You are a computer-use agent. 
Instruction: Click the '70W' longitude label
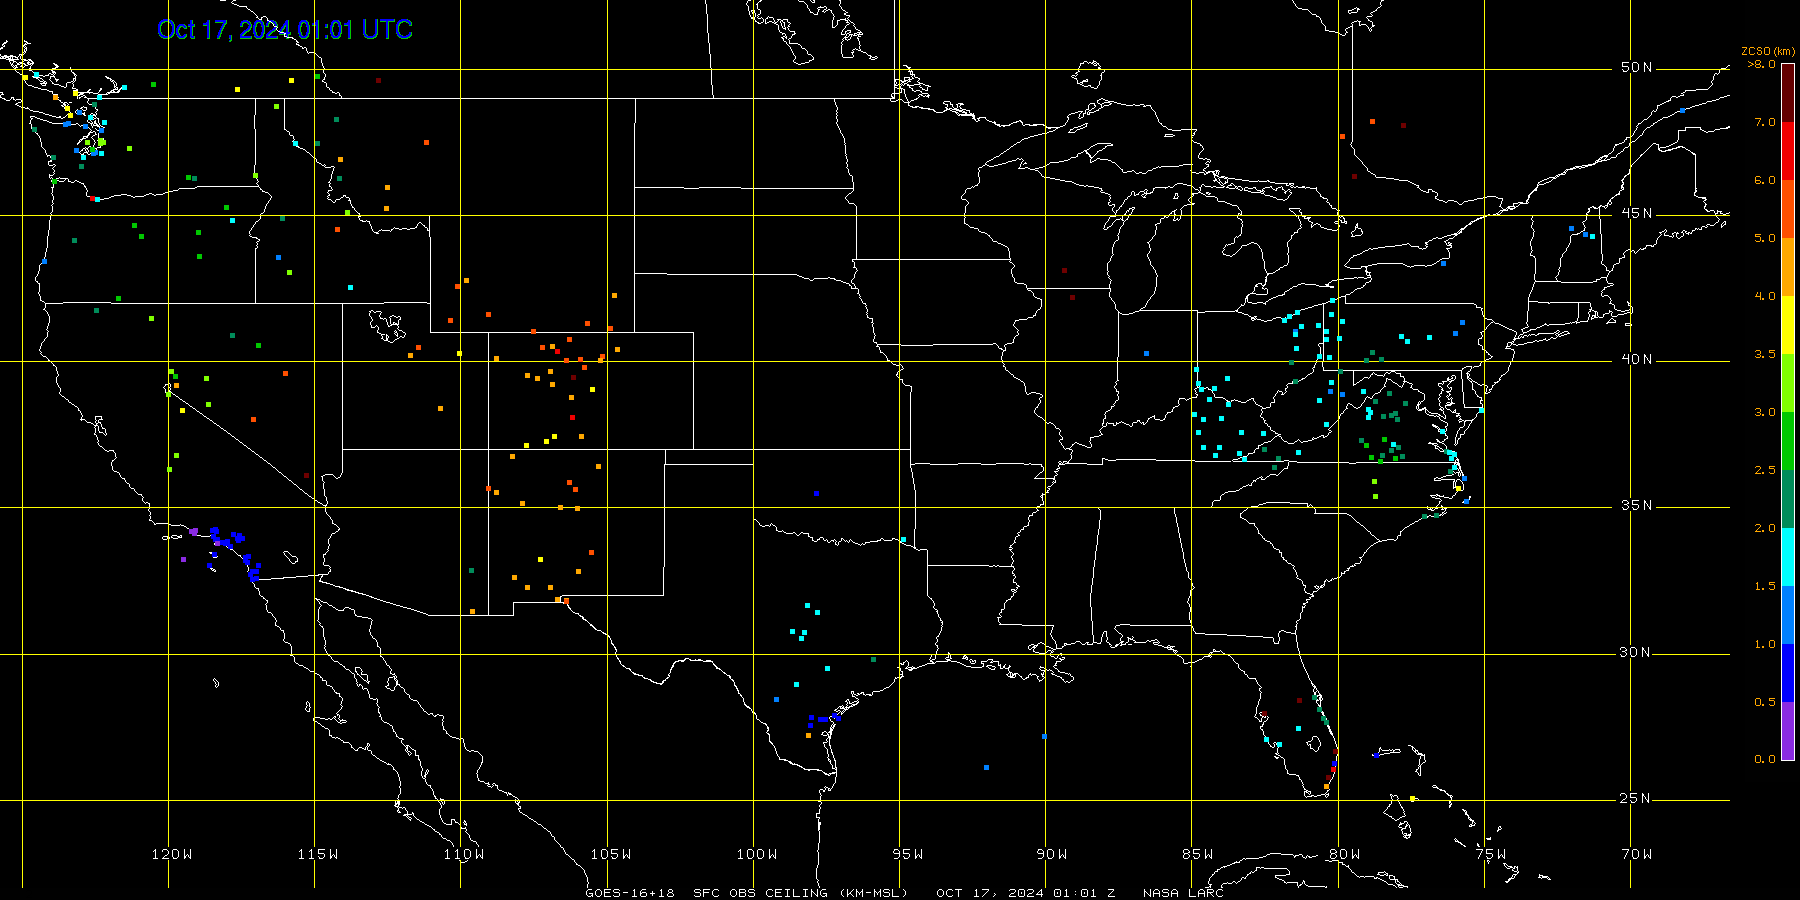1637,854
